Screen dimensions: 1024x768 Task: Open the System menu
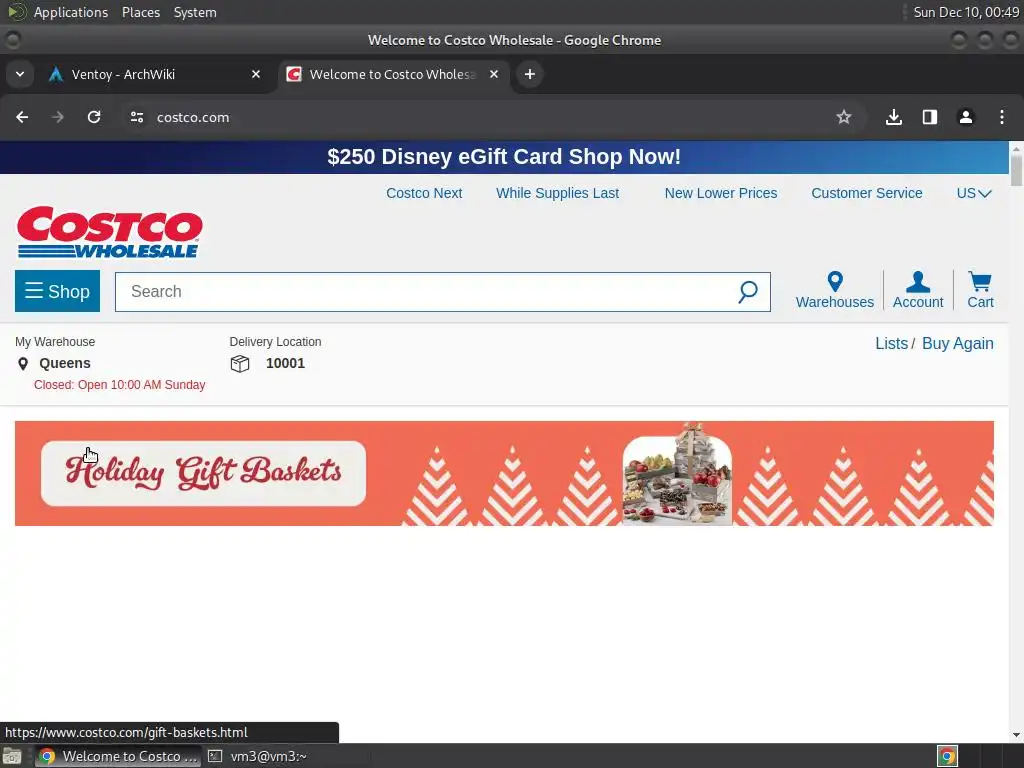coord(195,12)
